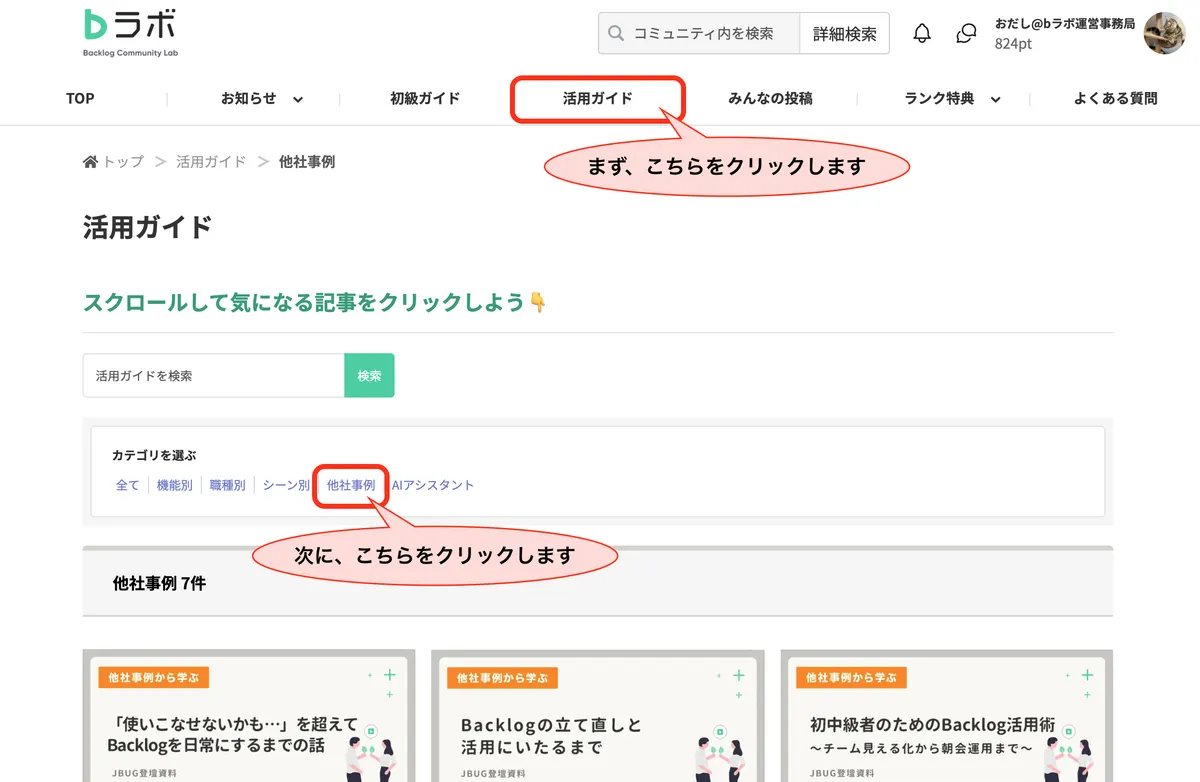Select the 他社事例 category link
The height and width of the screenshot is (782, 1200).
tap(351, 485)
